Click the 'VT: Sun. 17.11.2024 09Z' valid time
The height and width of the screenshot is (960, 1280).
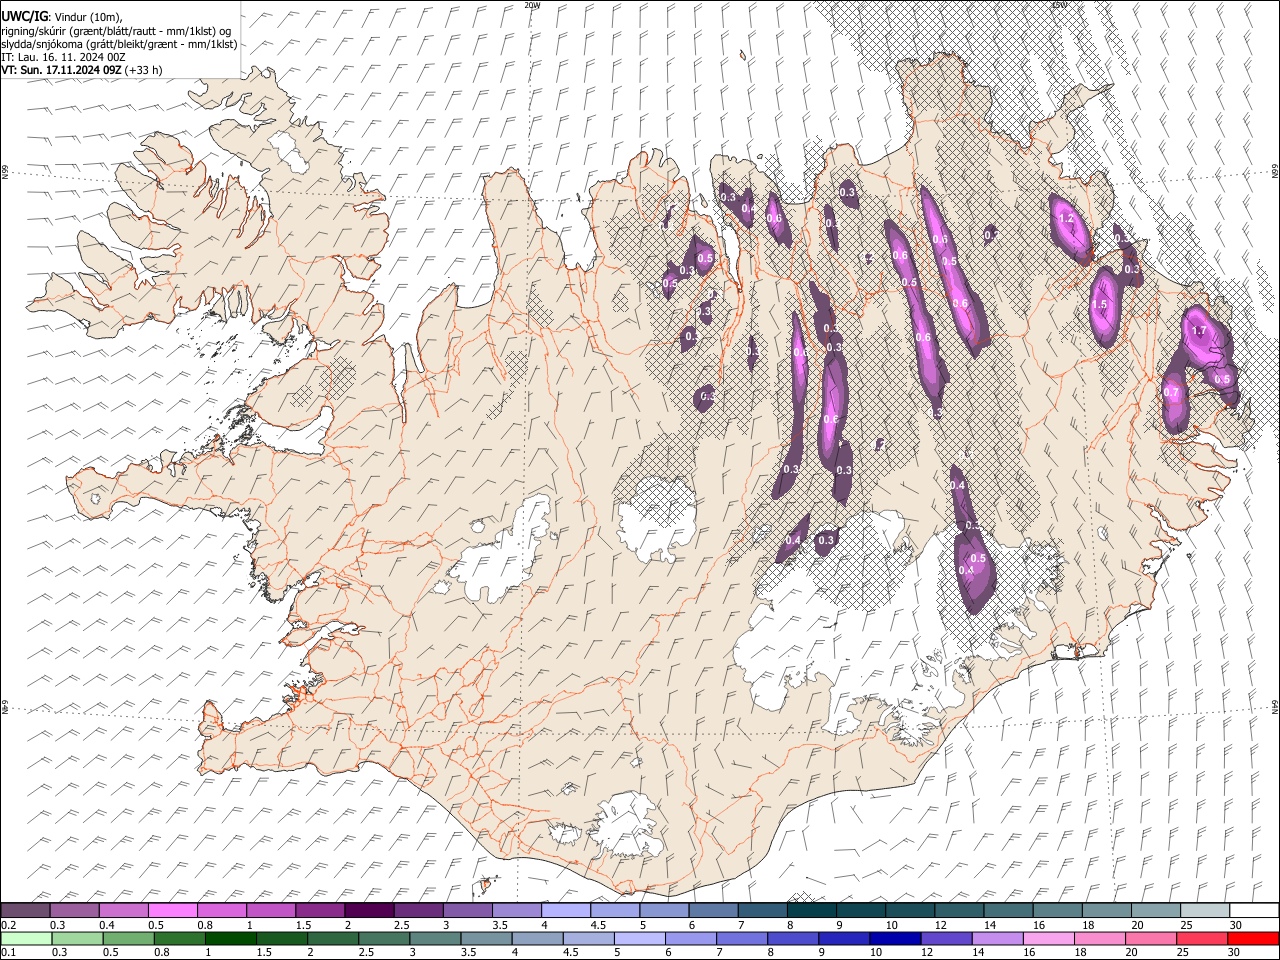(x=61, y=70)
